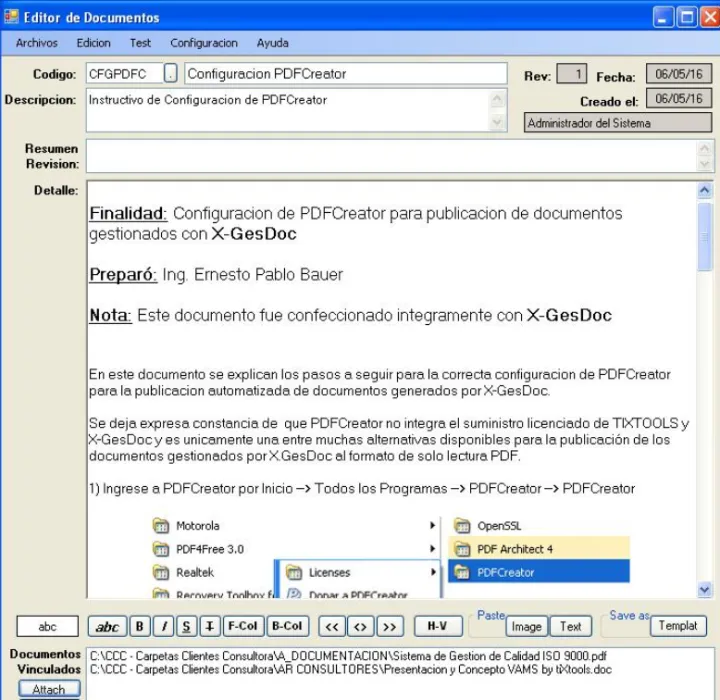The image size is (720, 700).
Task: Click the abc font style button
Action: coord(107,627)
